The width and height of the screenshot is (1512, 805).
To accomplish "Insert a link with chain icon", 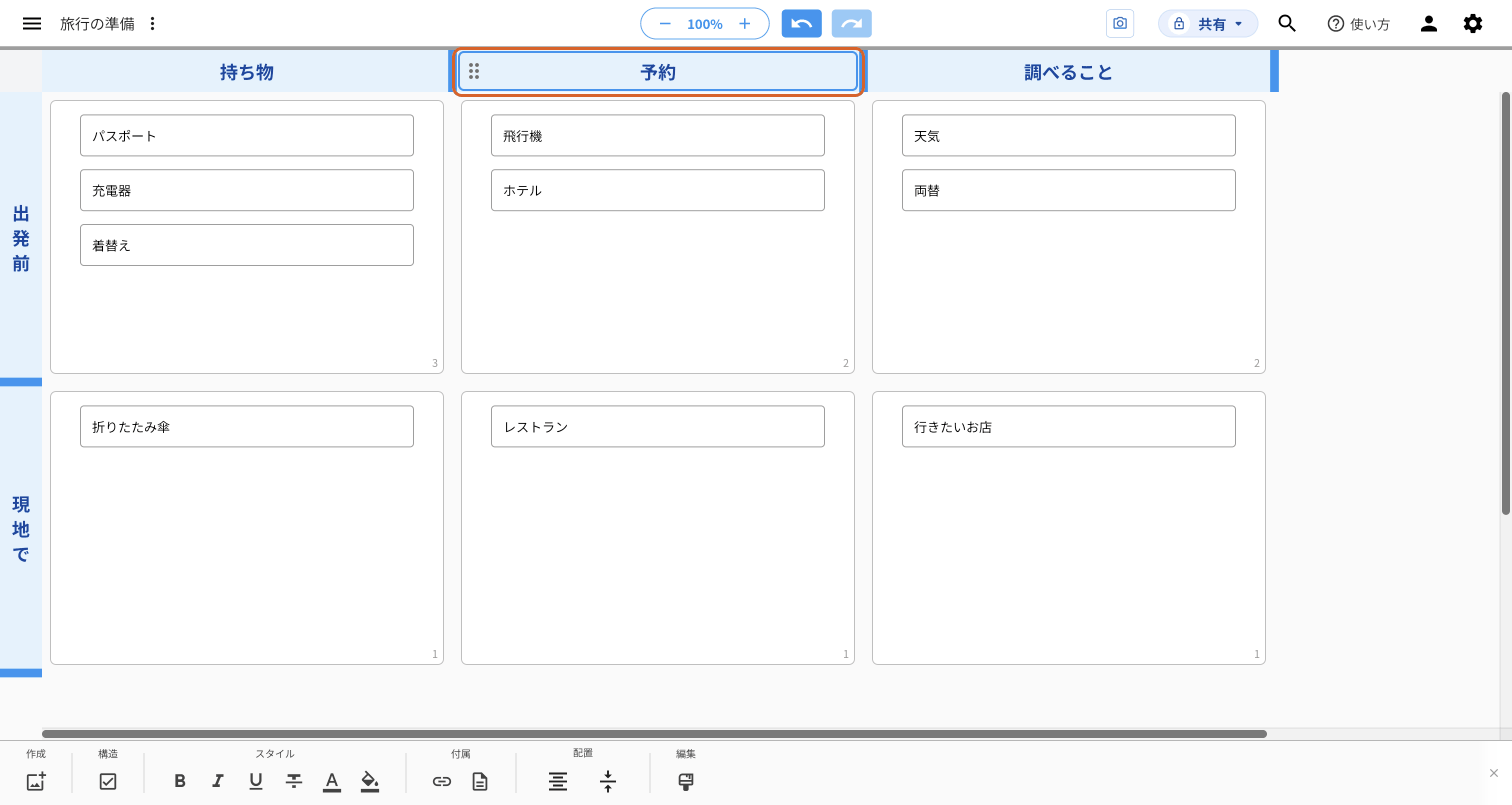I will click(x=442, y=782).
